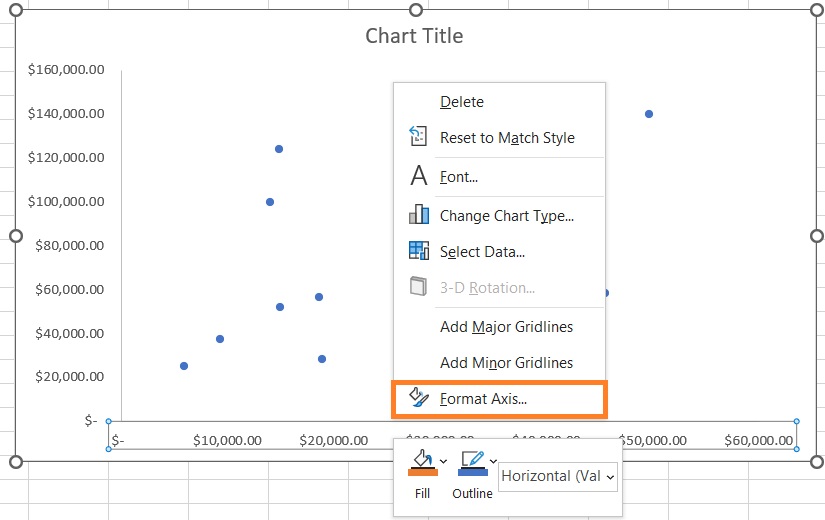Open the Font... menu entry
This screenshot has width=825, height=520.
499,177
